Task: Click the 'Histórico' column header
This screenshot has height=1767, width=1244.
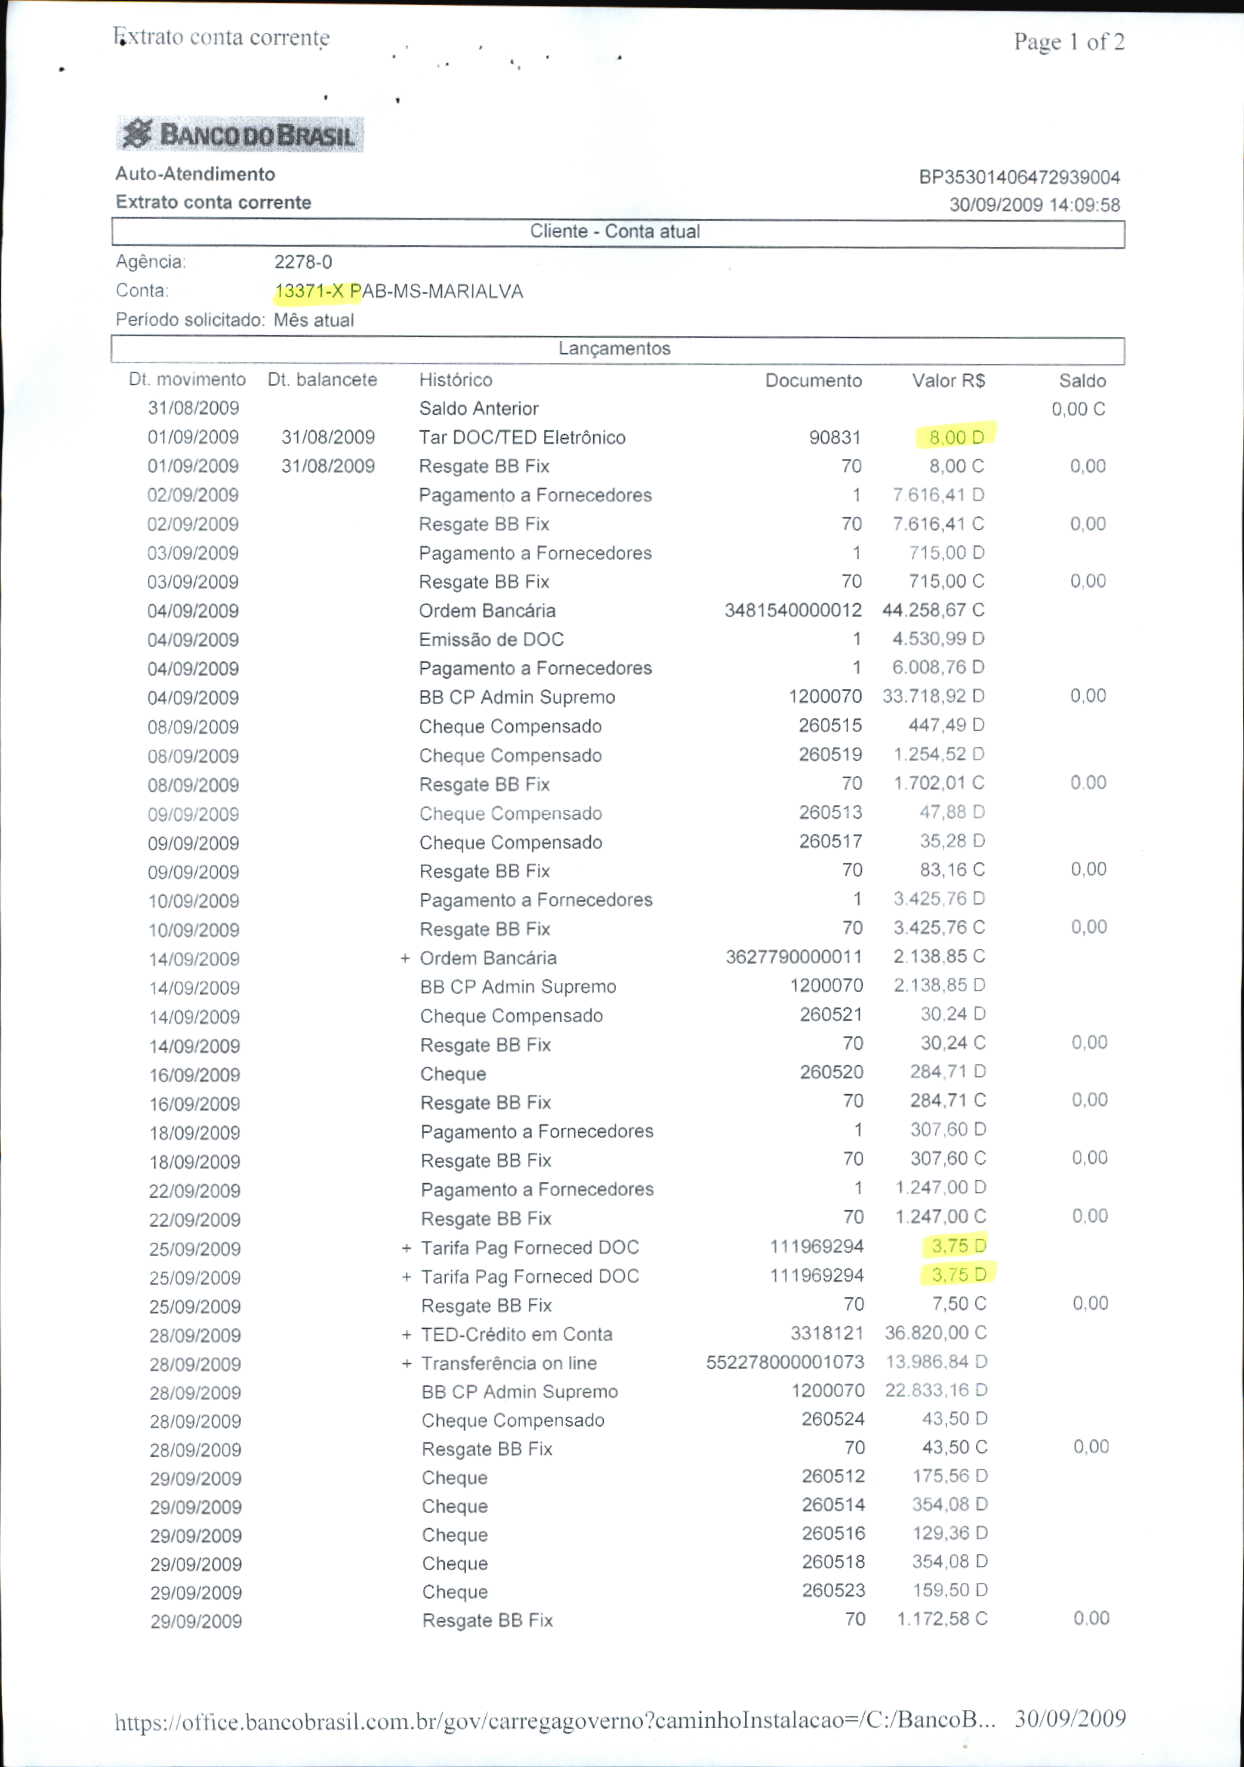Action: pyautogui.click(x=456, y=380)
